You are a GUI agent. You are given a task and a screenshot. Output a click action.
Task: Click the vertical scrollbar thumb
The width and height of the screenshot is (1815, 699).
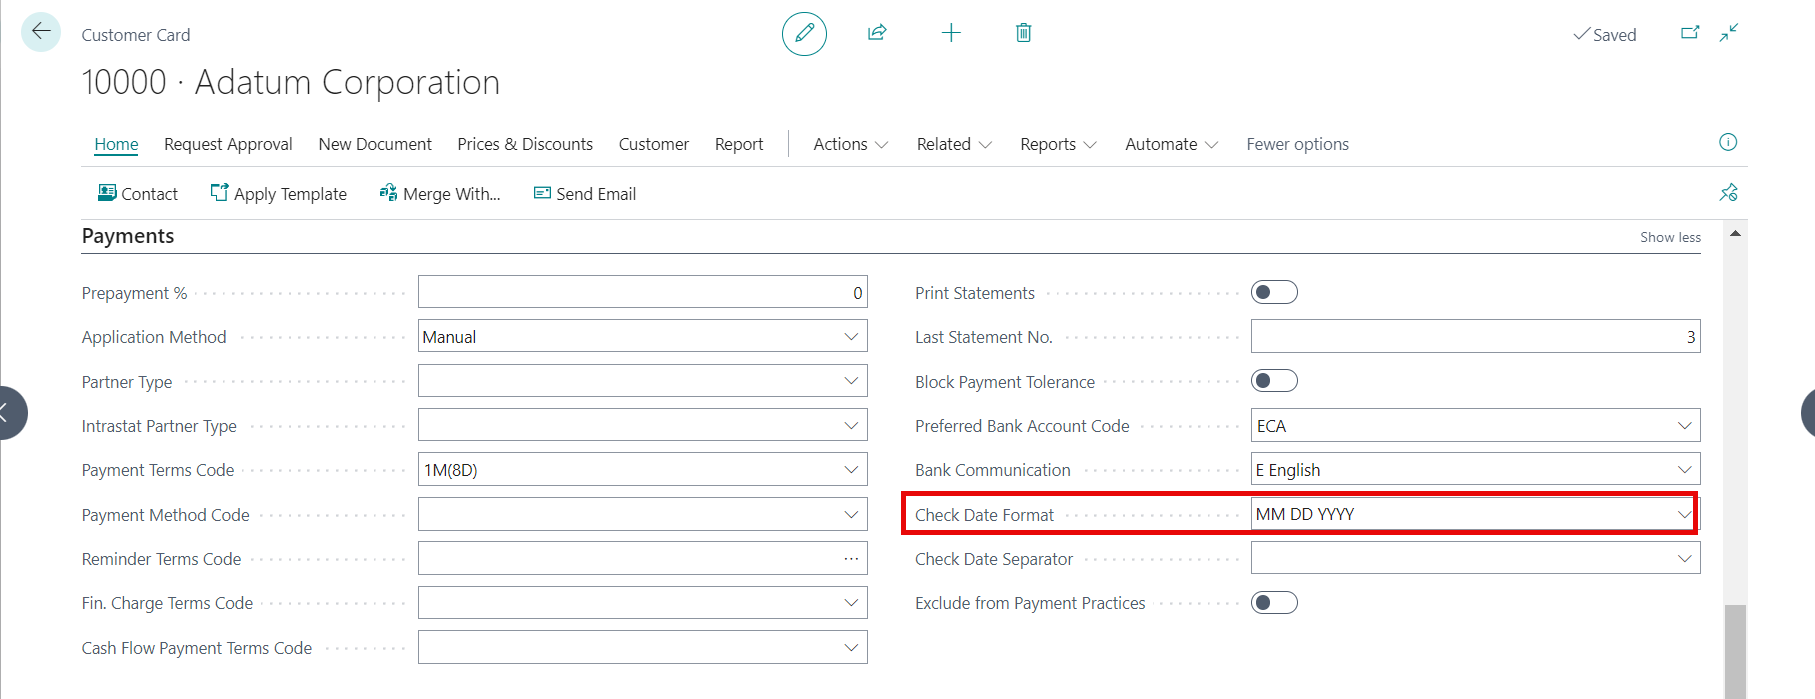pyautogui.click(x=1736, y=651)
